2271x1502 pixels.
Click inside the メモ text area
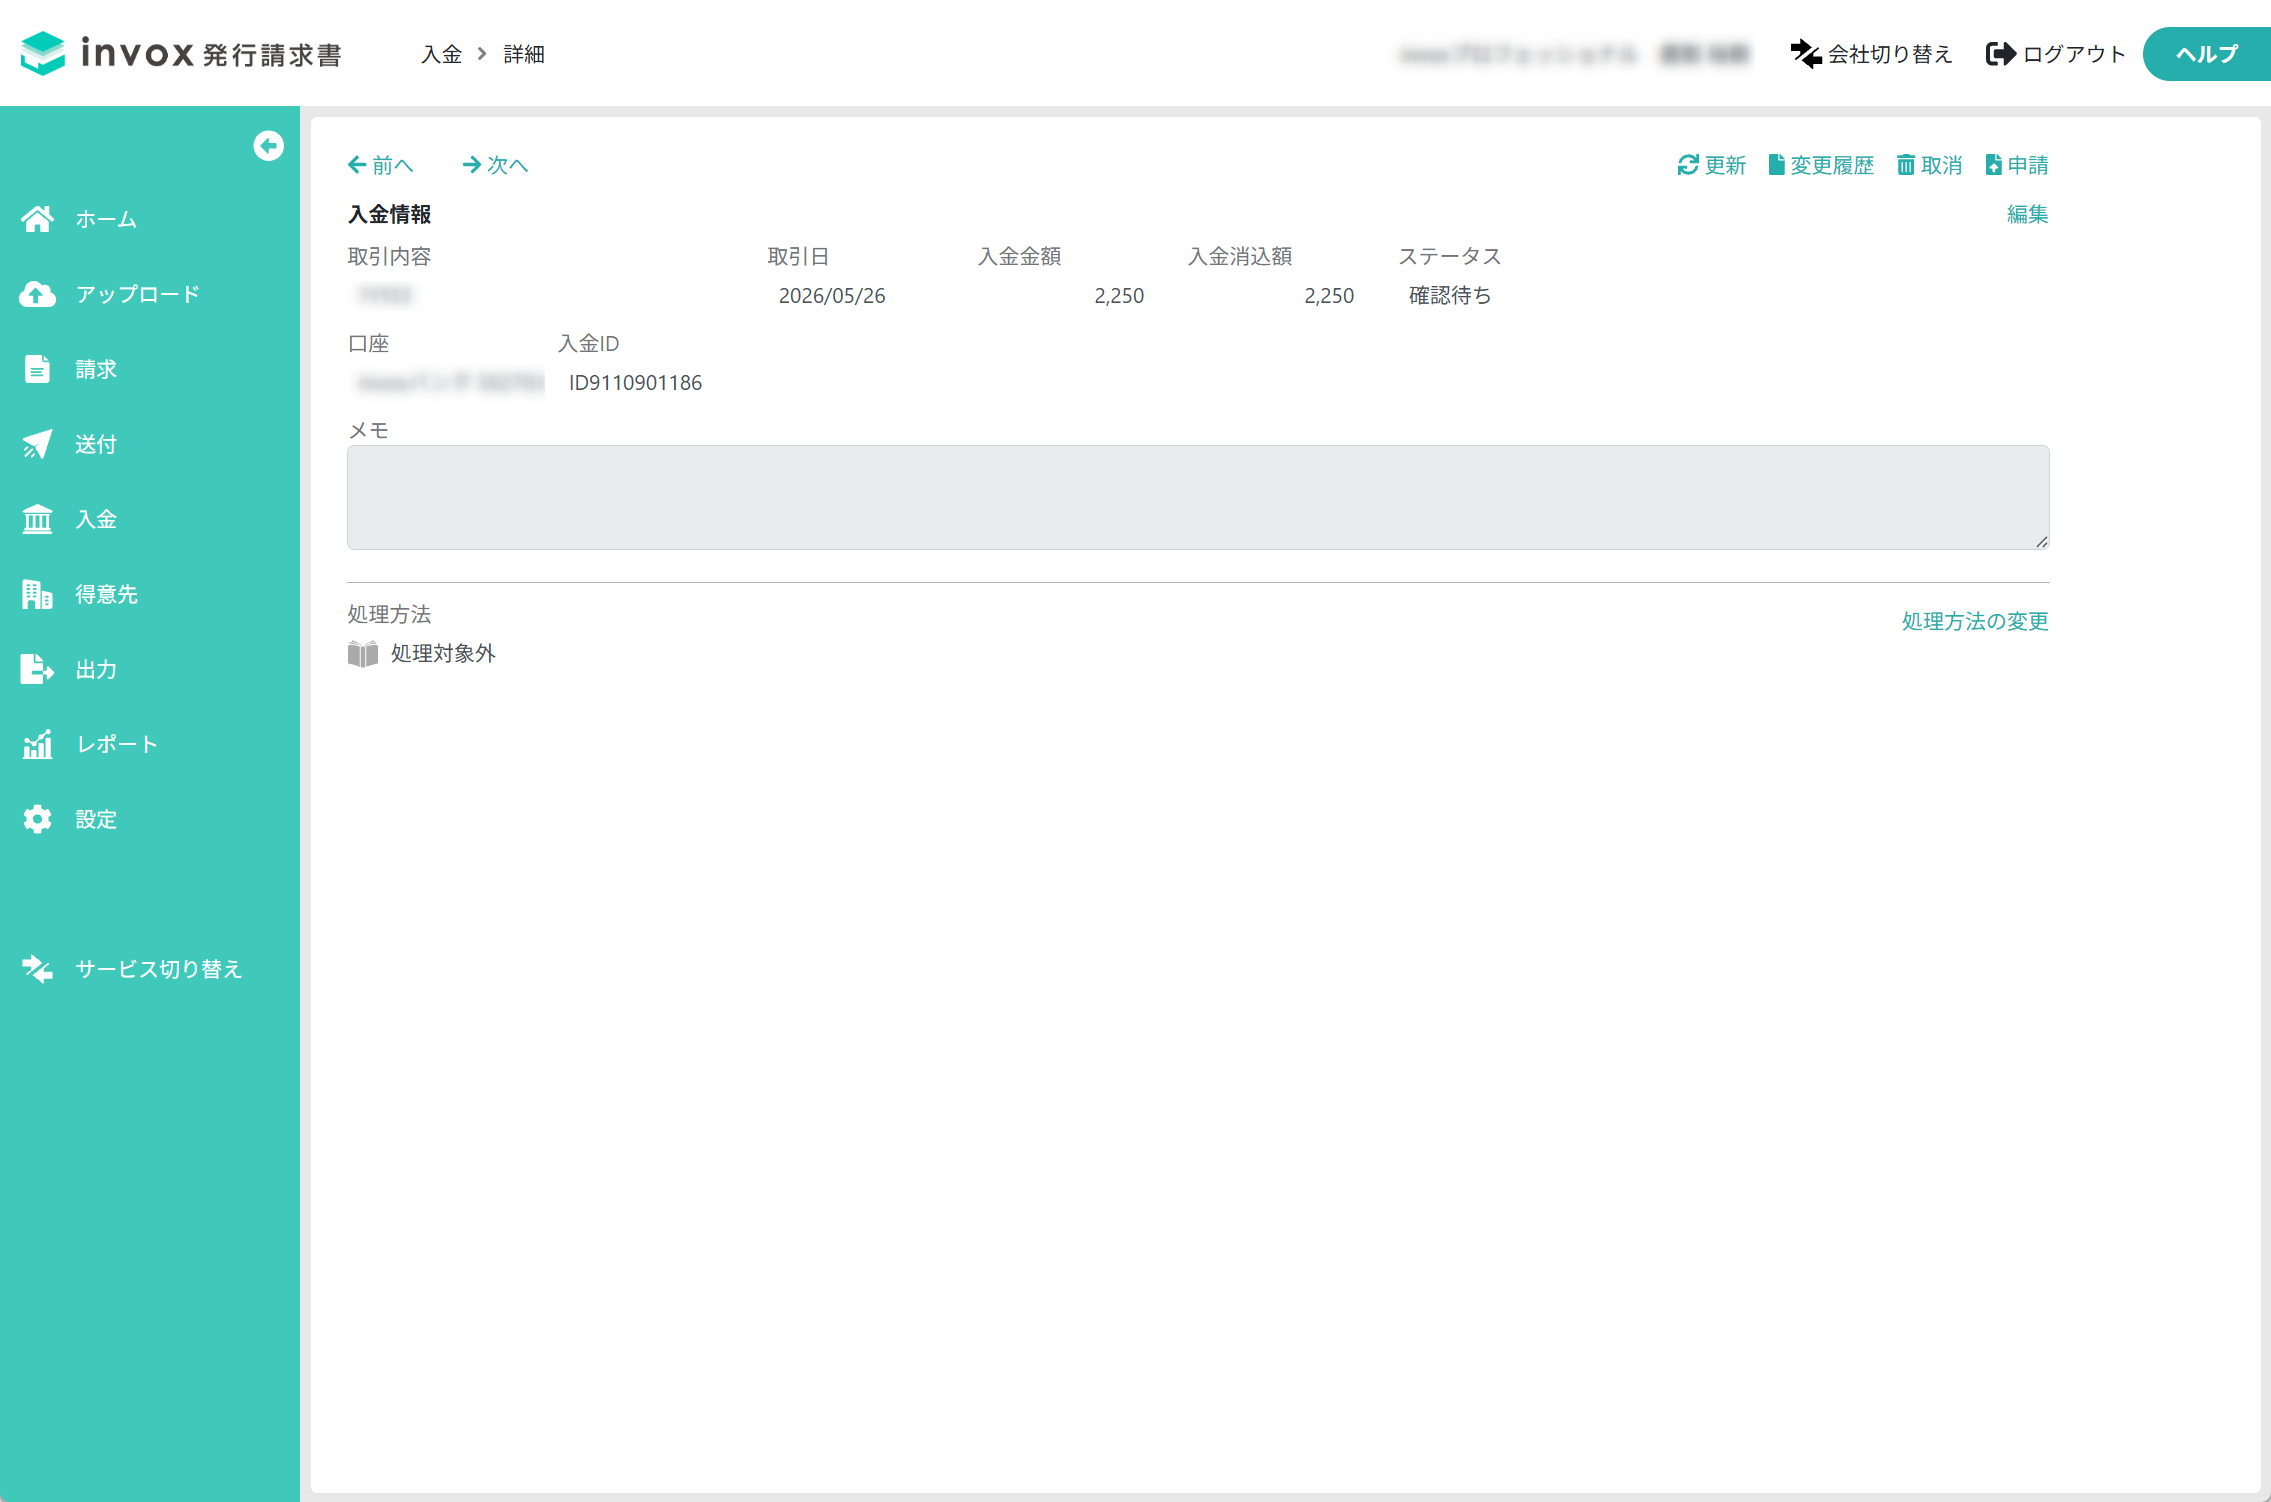pyautogui.click(x=1198, y=497)
